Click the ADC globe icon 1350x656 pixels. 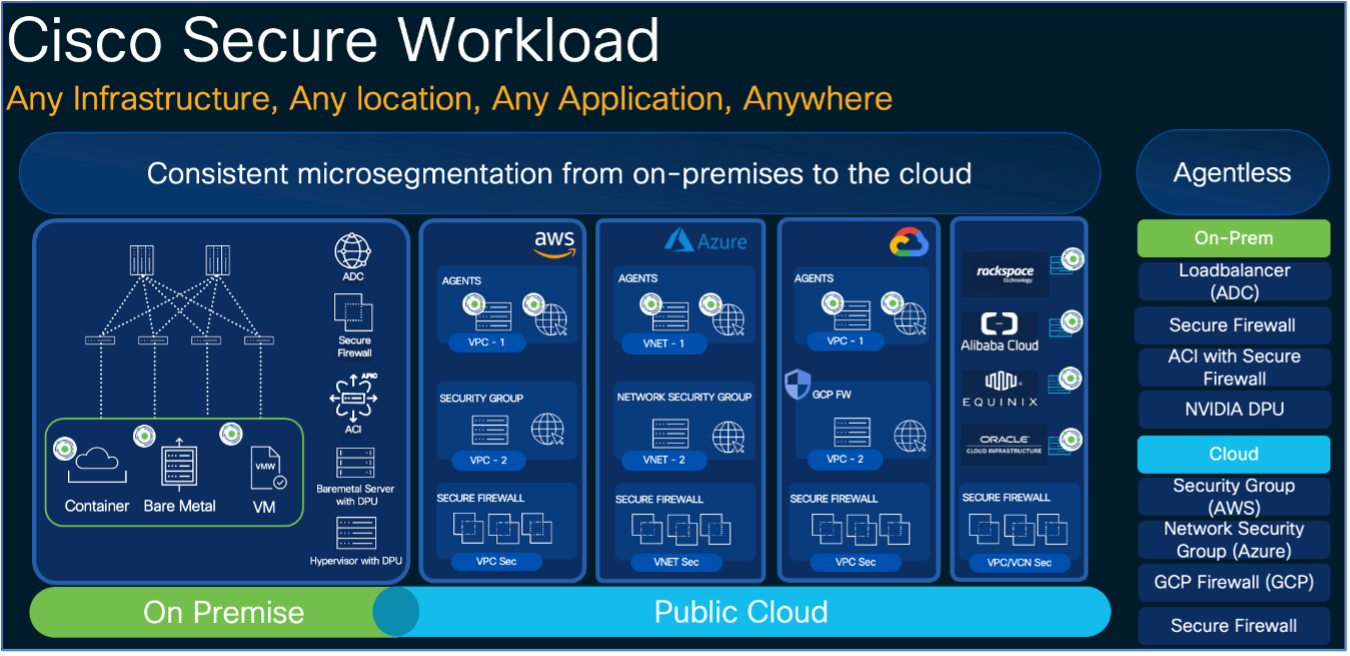point(352,249)
